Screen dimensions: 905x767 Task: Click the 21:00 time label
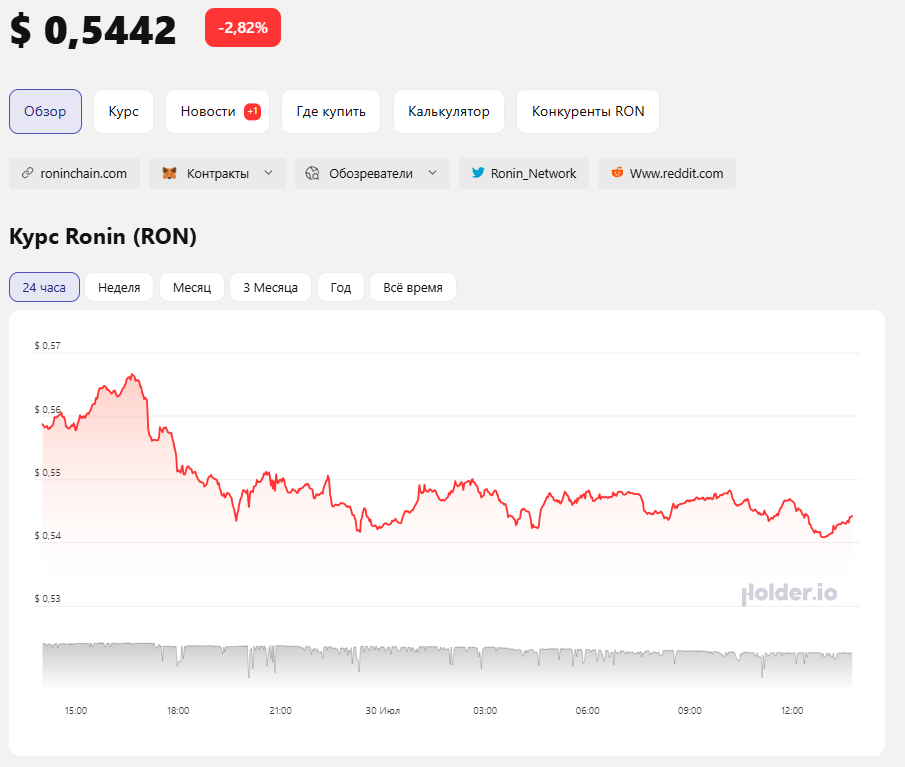pos(281,710)
